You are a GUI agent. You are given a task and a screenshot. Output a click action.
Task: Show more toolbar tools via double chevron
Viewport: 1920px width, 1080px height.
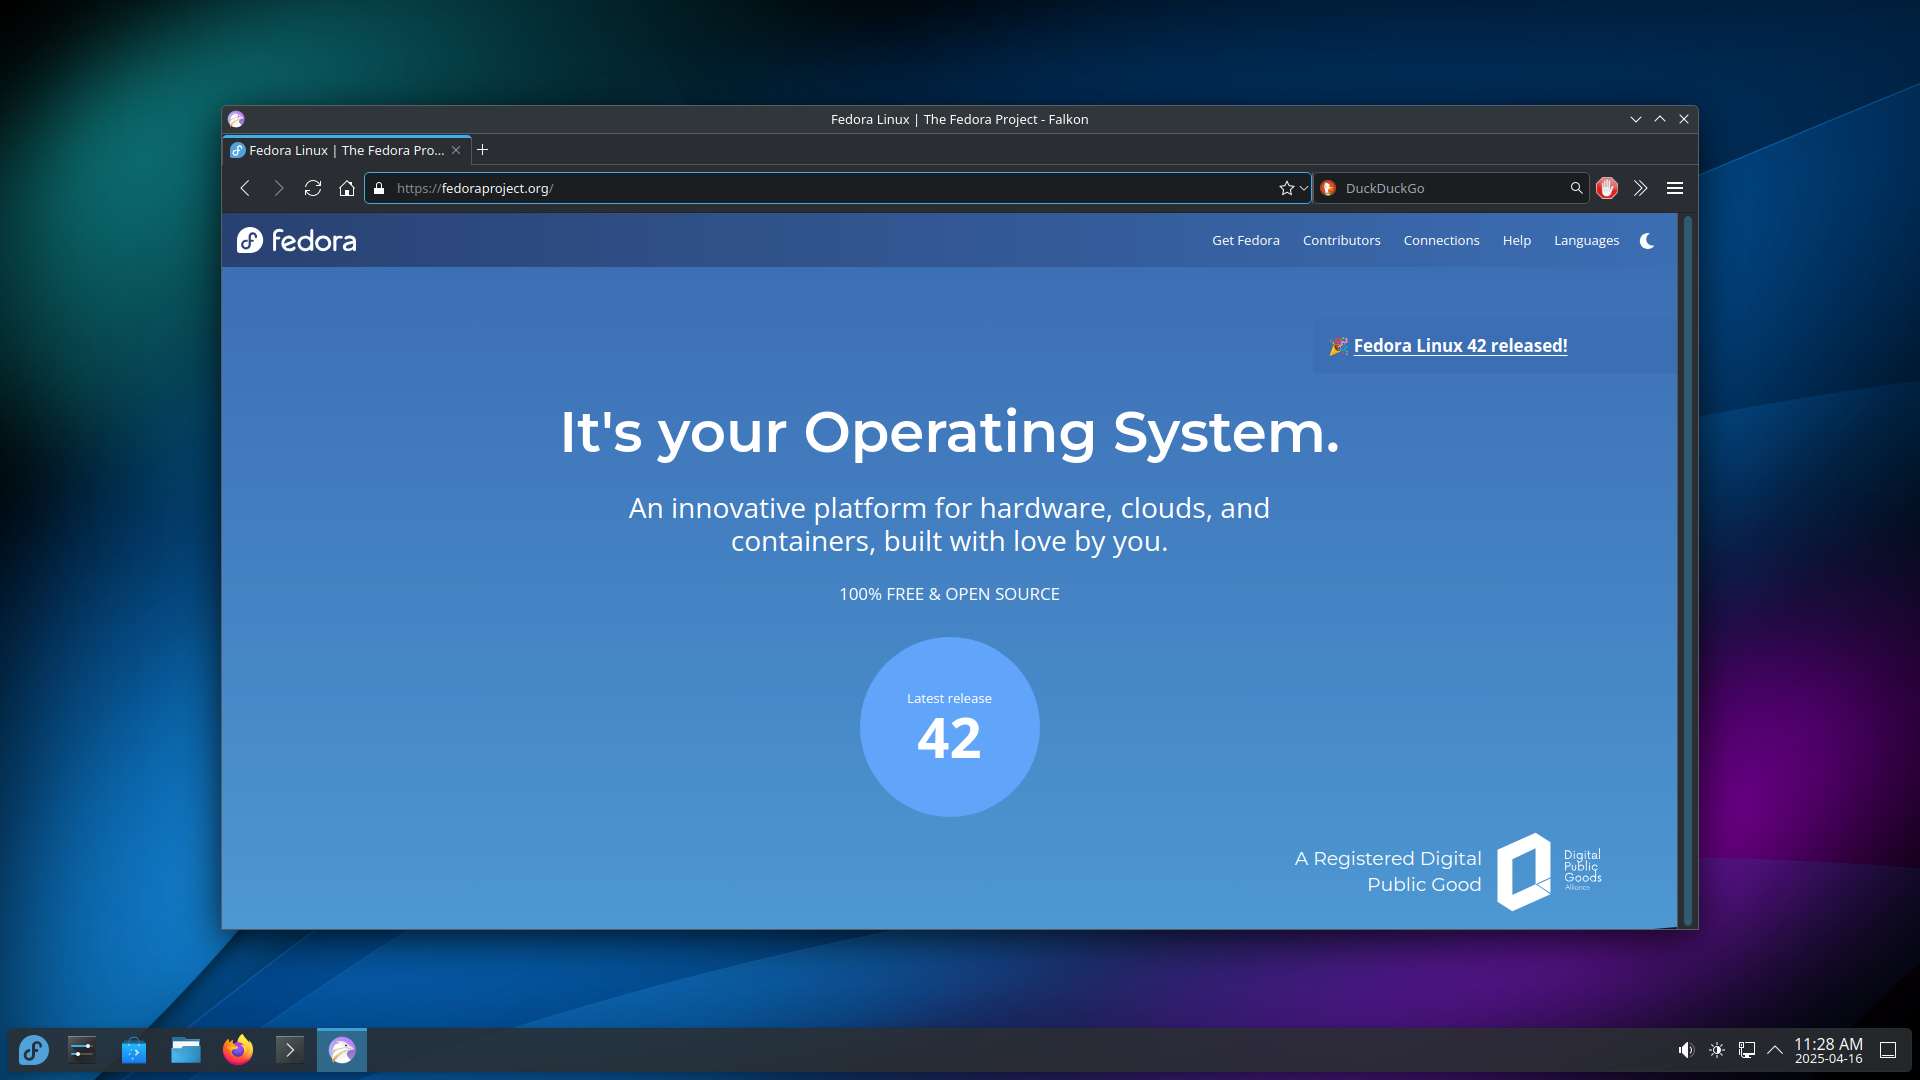[x=1641, y=188]
